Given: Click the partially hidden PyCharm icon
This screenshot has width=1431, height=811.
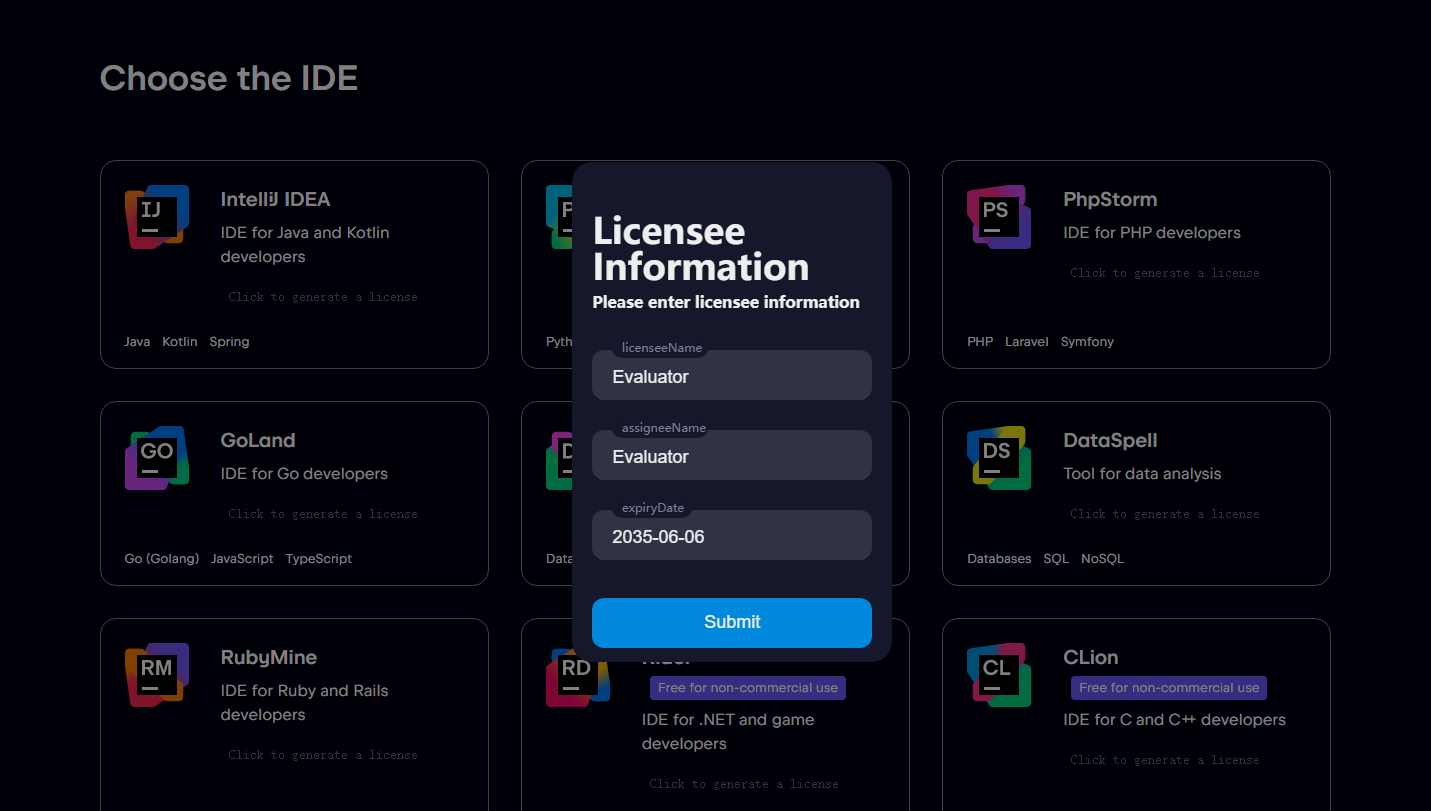Looking at the screenshot, I should click(x=560, y=216).
